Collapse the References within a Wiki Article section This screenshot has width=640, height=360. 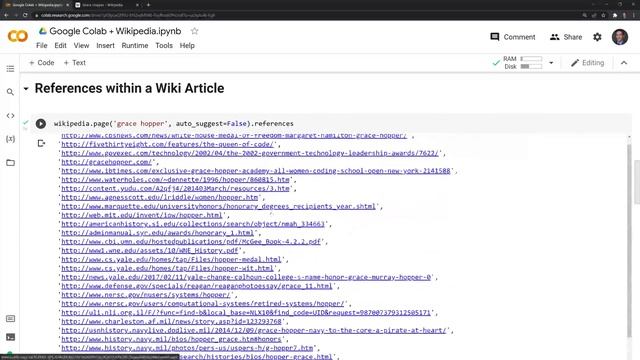click(x=26, y=89)
